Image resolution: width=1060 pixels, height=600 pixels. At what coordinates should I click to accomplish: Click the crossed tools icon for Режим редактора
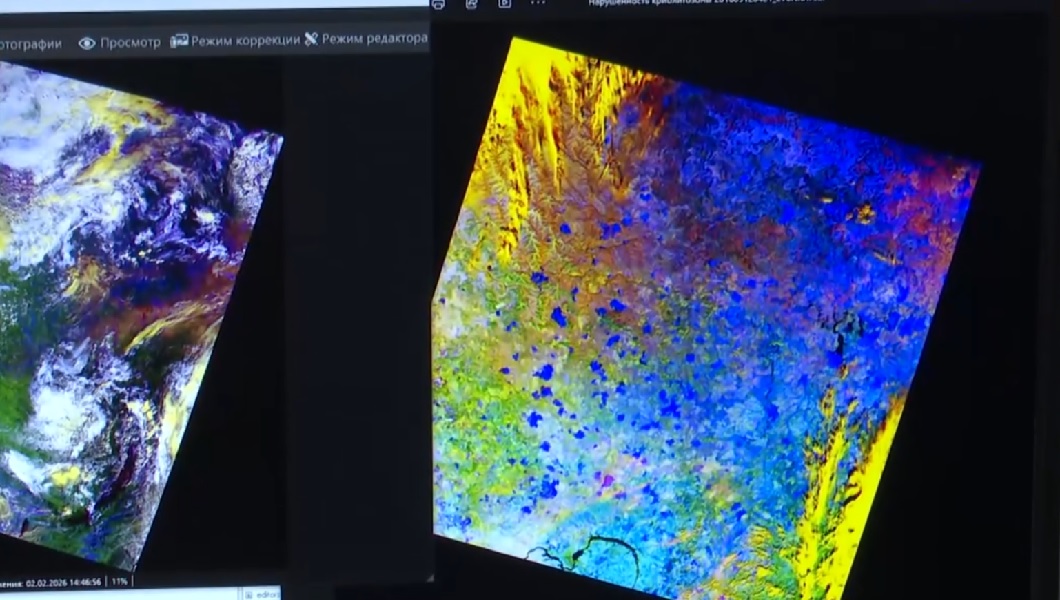coord(311,39)
